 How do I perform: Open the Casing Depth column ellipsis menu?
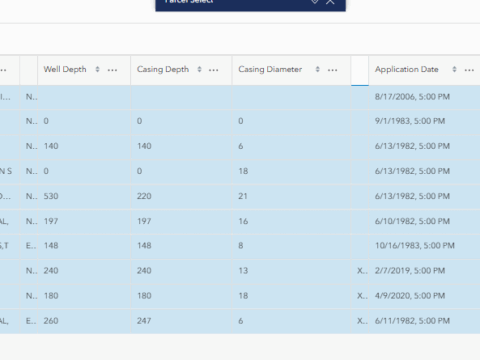(x=214, y=70)
